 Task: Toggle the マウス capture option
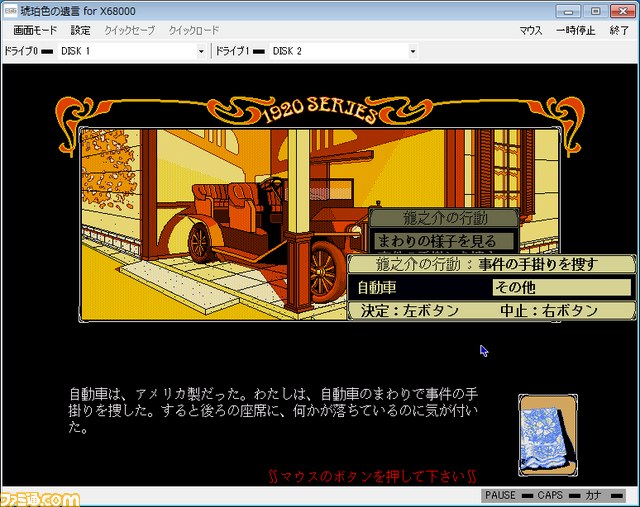[x=531, y=31]
